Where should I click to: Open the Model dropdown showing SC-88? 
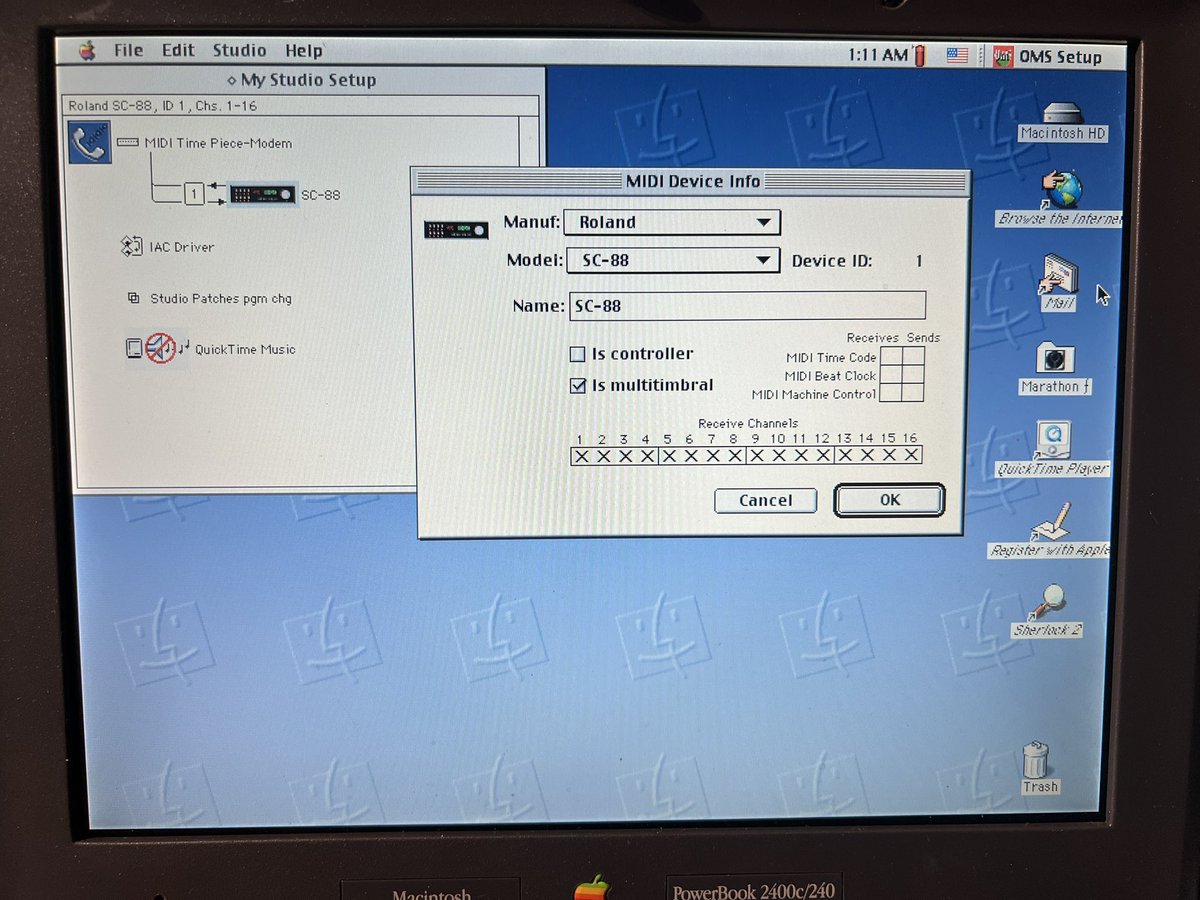pos(672,261)
